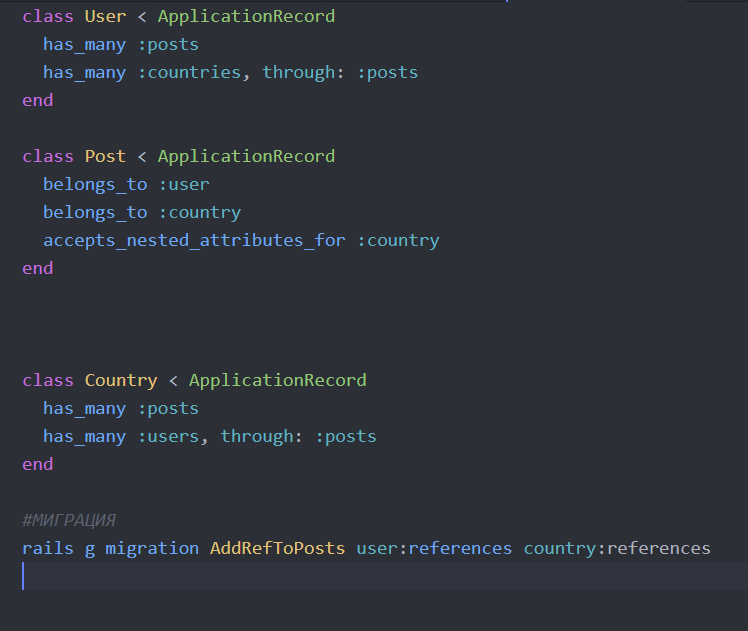This screenshot has height=631, width=748.
Task: Click the AddRefToPosts migration name
Action: pos(278,548)
